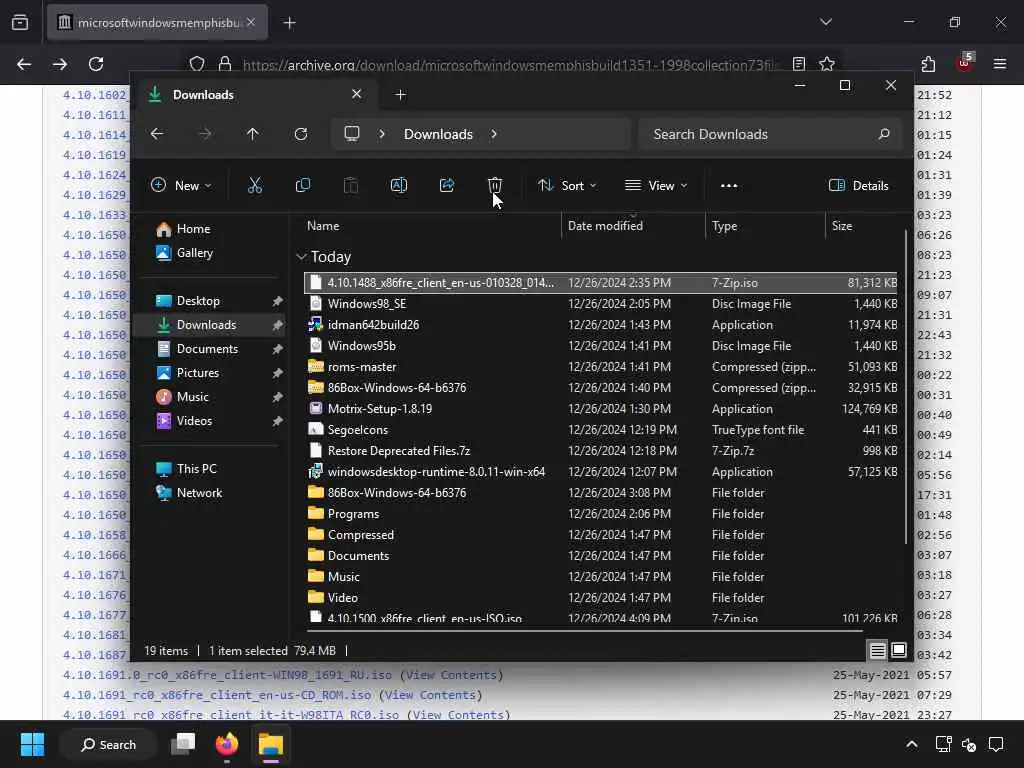Viewport: 1024px width, 768px height.
Task: Show hidden system tray icons
Action: coord(912,744)
